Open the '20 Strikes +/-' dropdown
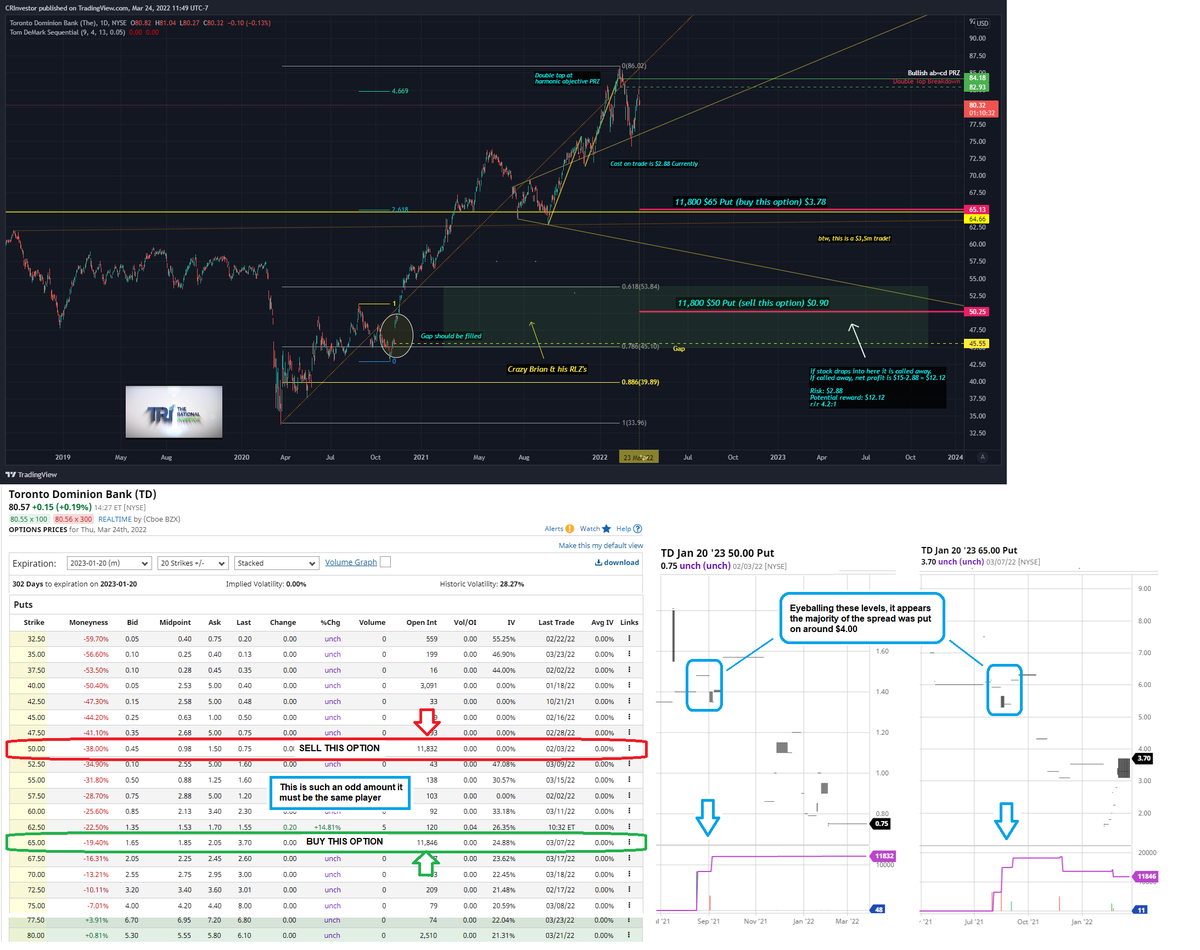 click(x=193, y=563)
